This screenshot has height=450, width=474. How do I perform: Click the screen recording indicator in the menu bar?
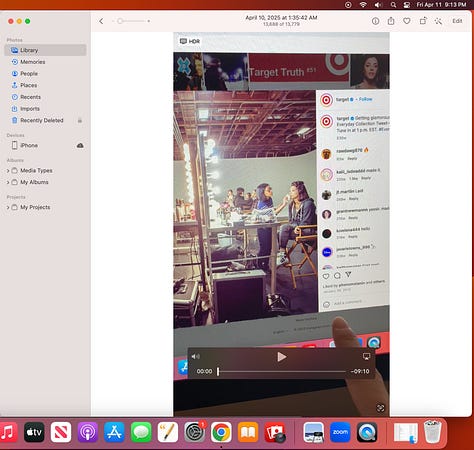348,5
